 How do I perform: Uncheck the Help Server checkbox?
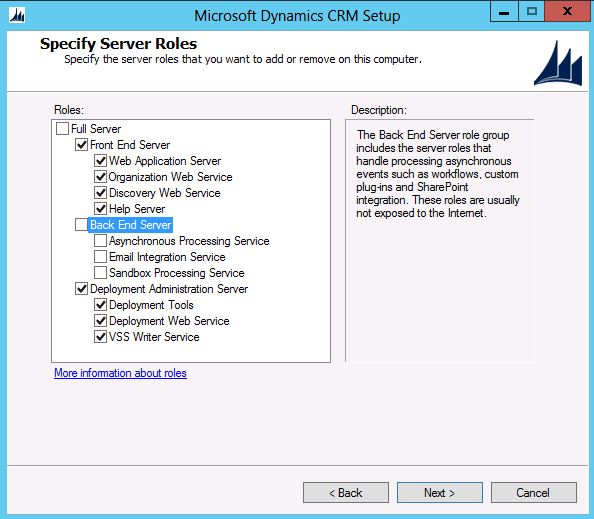pos(100,208)
